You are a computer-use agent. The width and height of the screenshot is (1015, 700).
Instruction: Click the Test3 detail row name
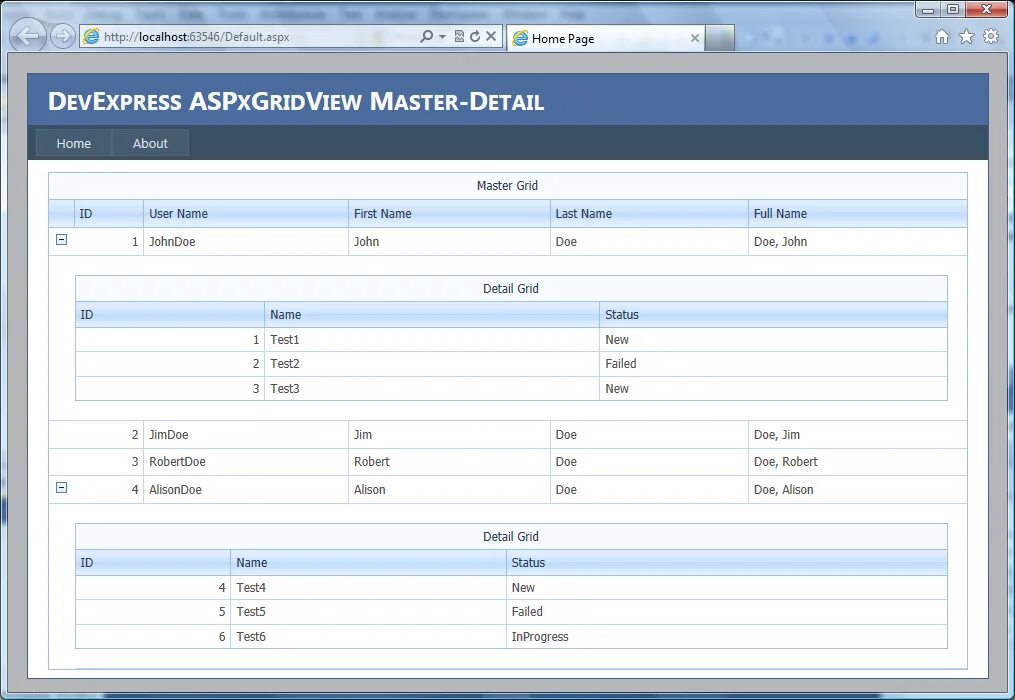[x=432, y=389]
